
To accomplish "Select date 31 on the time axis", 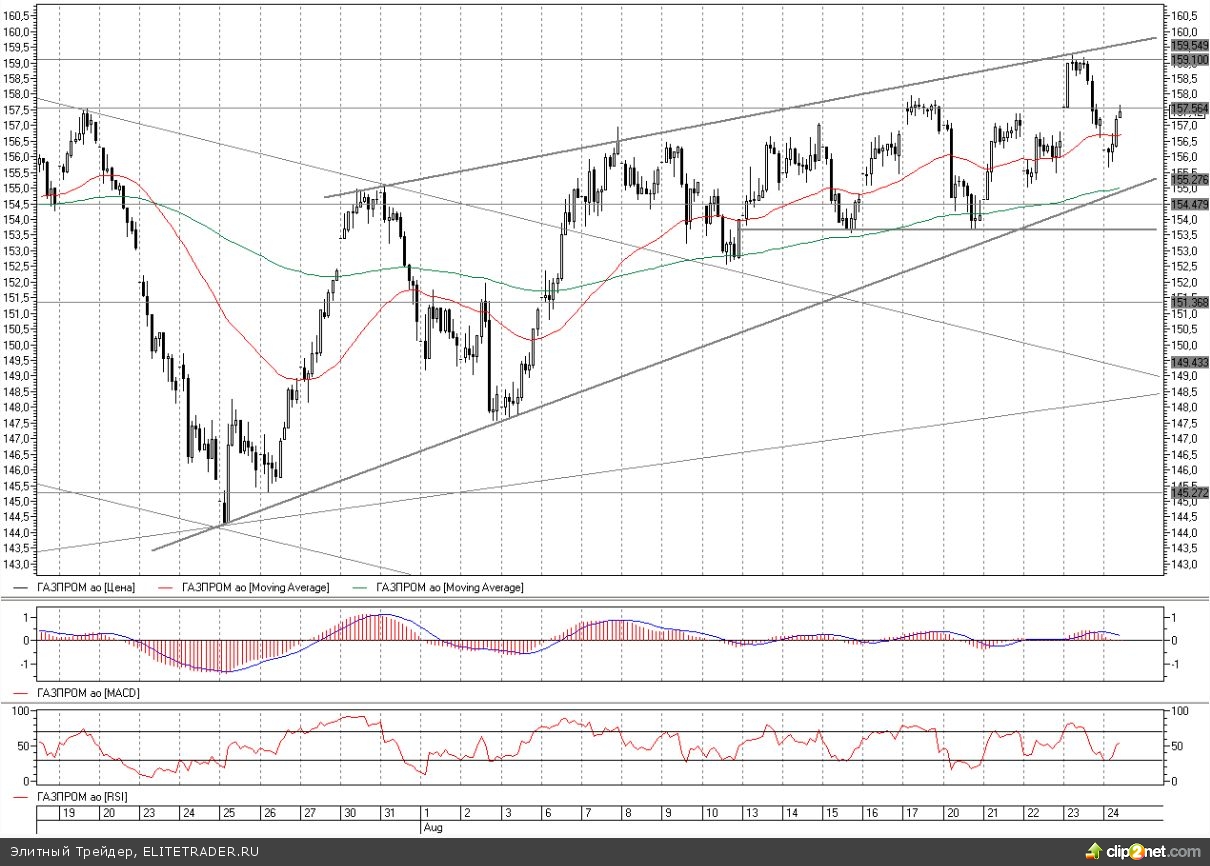I will tap(390, 813).
